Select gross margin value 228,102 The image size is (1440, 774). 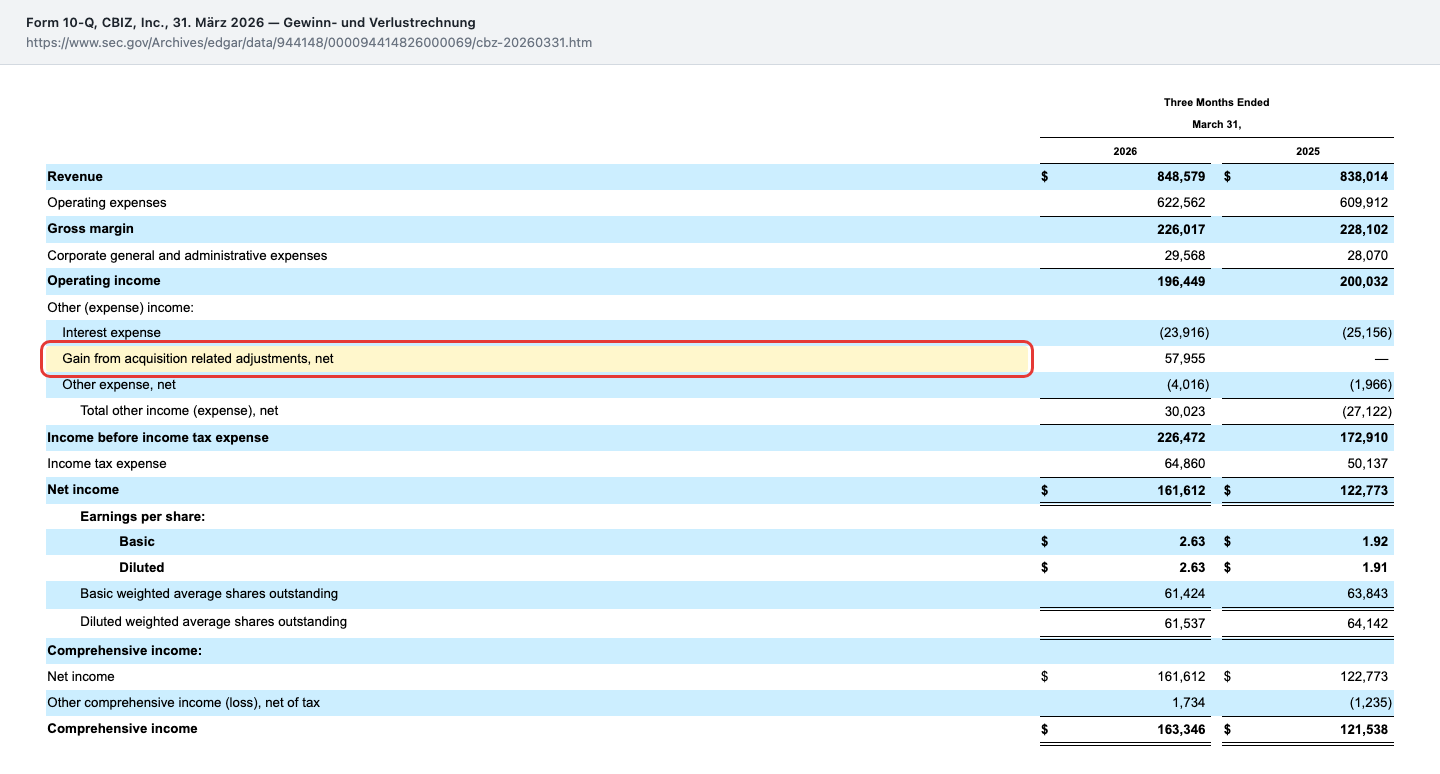(x=1363, y=229)
